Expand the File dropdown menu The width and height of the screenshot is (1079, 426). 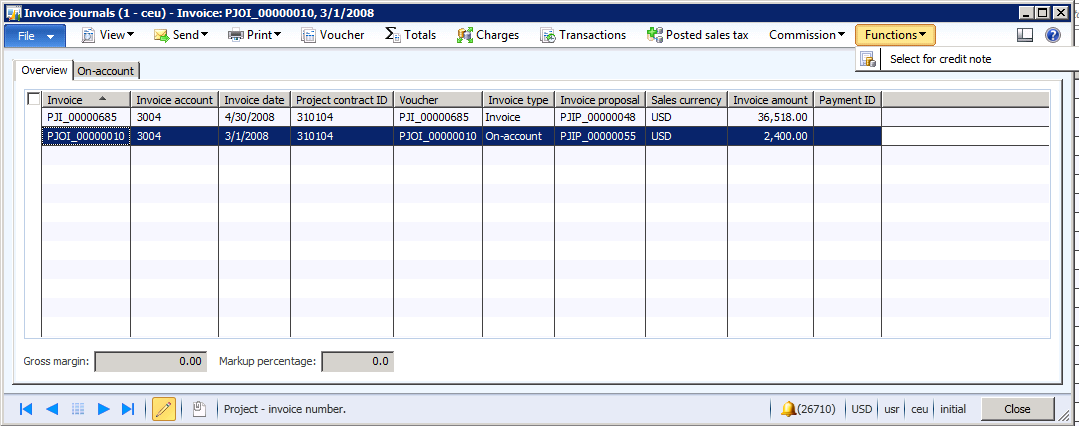click(35, 35)
